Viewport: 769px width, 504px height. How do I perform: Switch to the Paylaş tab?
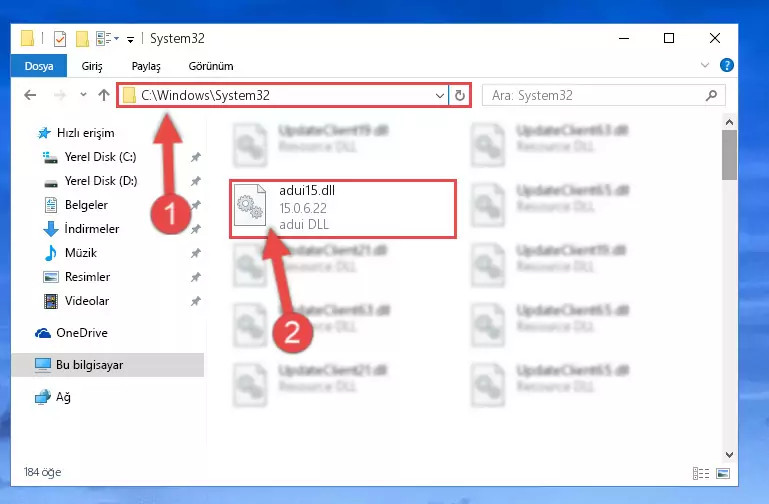tap(146, 66)
